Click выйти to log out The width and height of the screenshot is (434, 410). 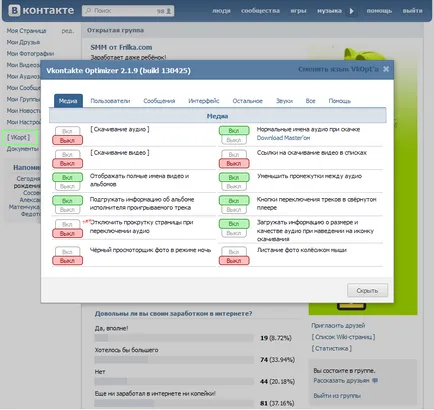(412, 11)
